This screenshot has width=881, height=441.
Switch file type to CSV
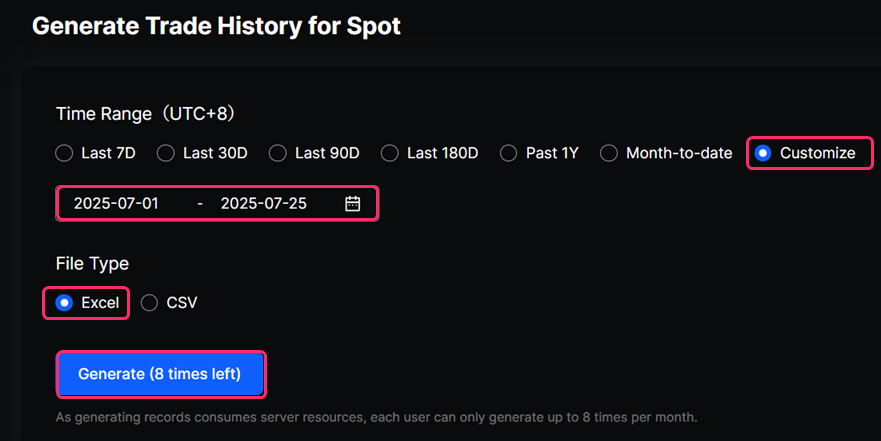click(x=169, y=303)
